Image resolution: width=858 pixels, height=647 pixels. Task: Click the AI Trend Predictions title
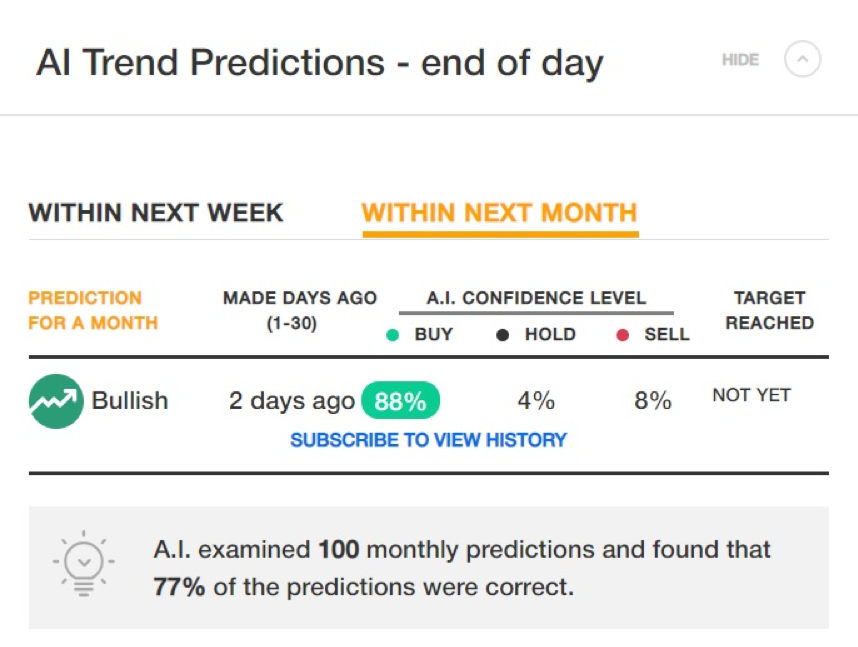[x=320, y=62]
